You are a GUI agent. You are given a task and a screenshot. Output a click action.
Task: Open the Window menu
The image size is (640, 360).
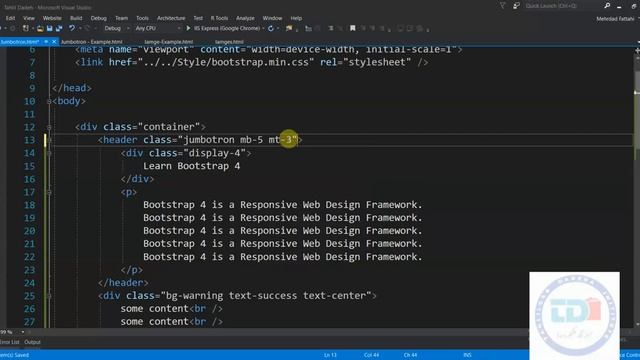click(272, 18)
